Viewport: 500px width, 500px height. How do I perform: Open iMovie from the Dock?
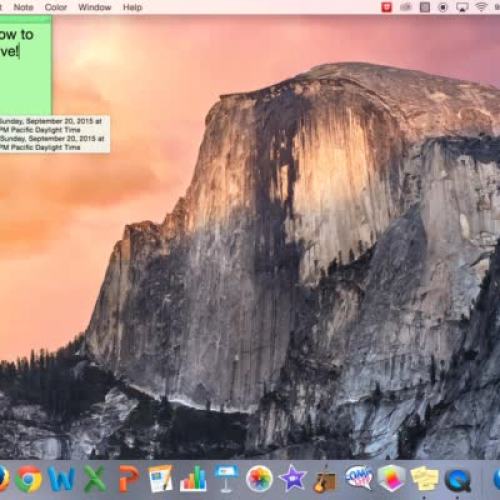tap(292, 479)
